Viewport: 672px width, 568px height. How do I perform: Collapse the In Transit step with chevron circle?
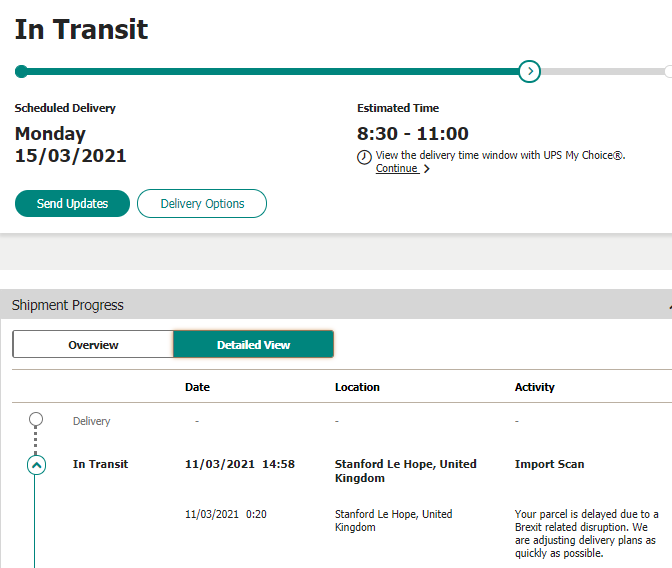pyautogui.click(x=37, y=465)
